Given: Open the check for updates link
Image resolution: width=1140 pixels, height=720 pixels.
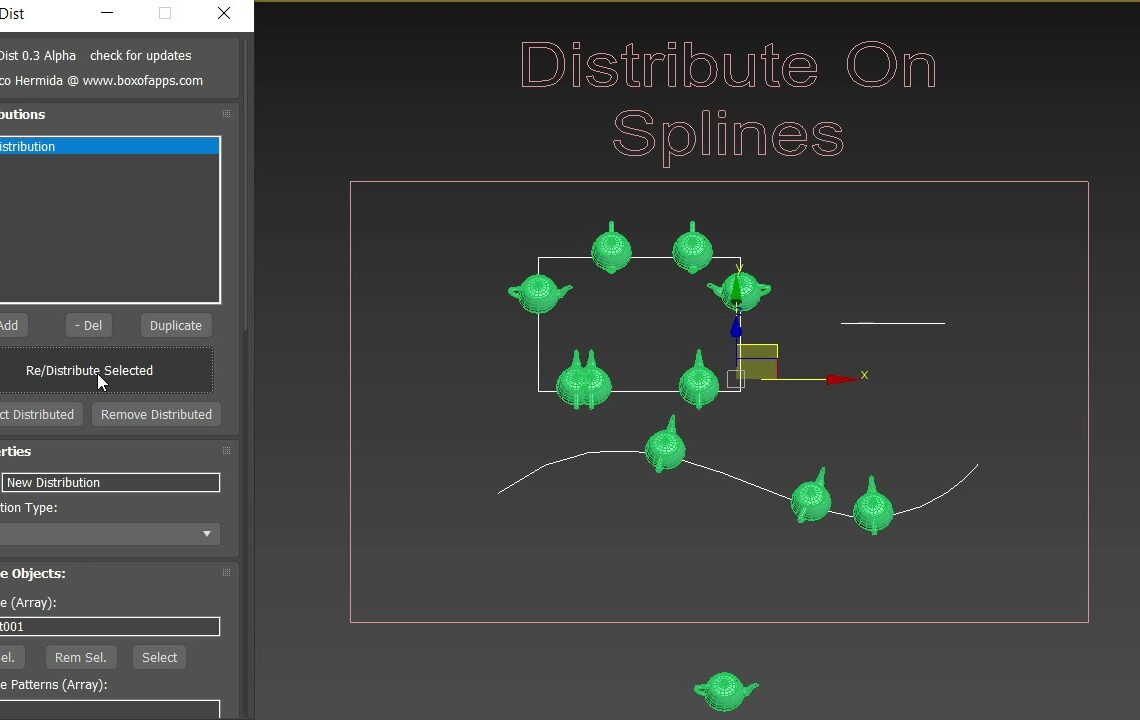Looking at the screenshot, I should pyautogui.click(x=140, y=56).
